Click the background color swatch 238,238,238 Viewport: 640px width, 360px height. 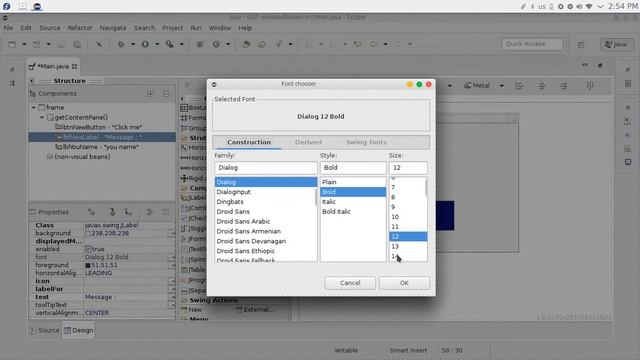coord(87,233)
